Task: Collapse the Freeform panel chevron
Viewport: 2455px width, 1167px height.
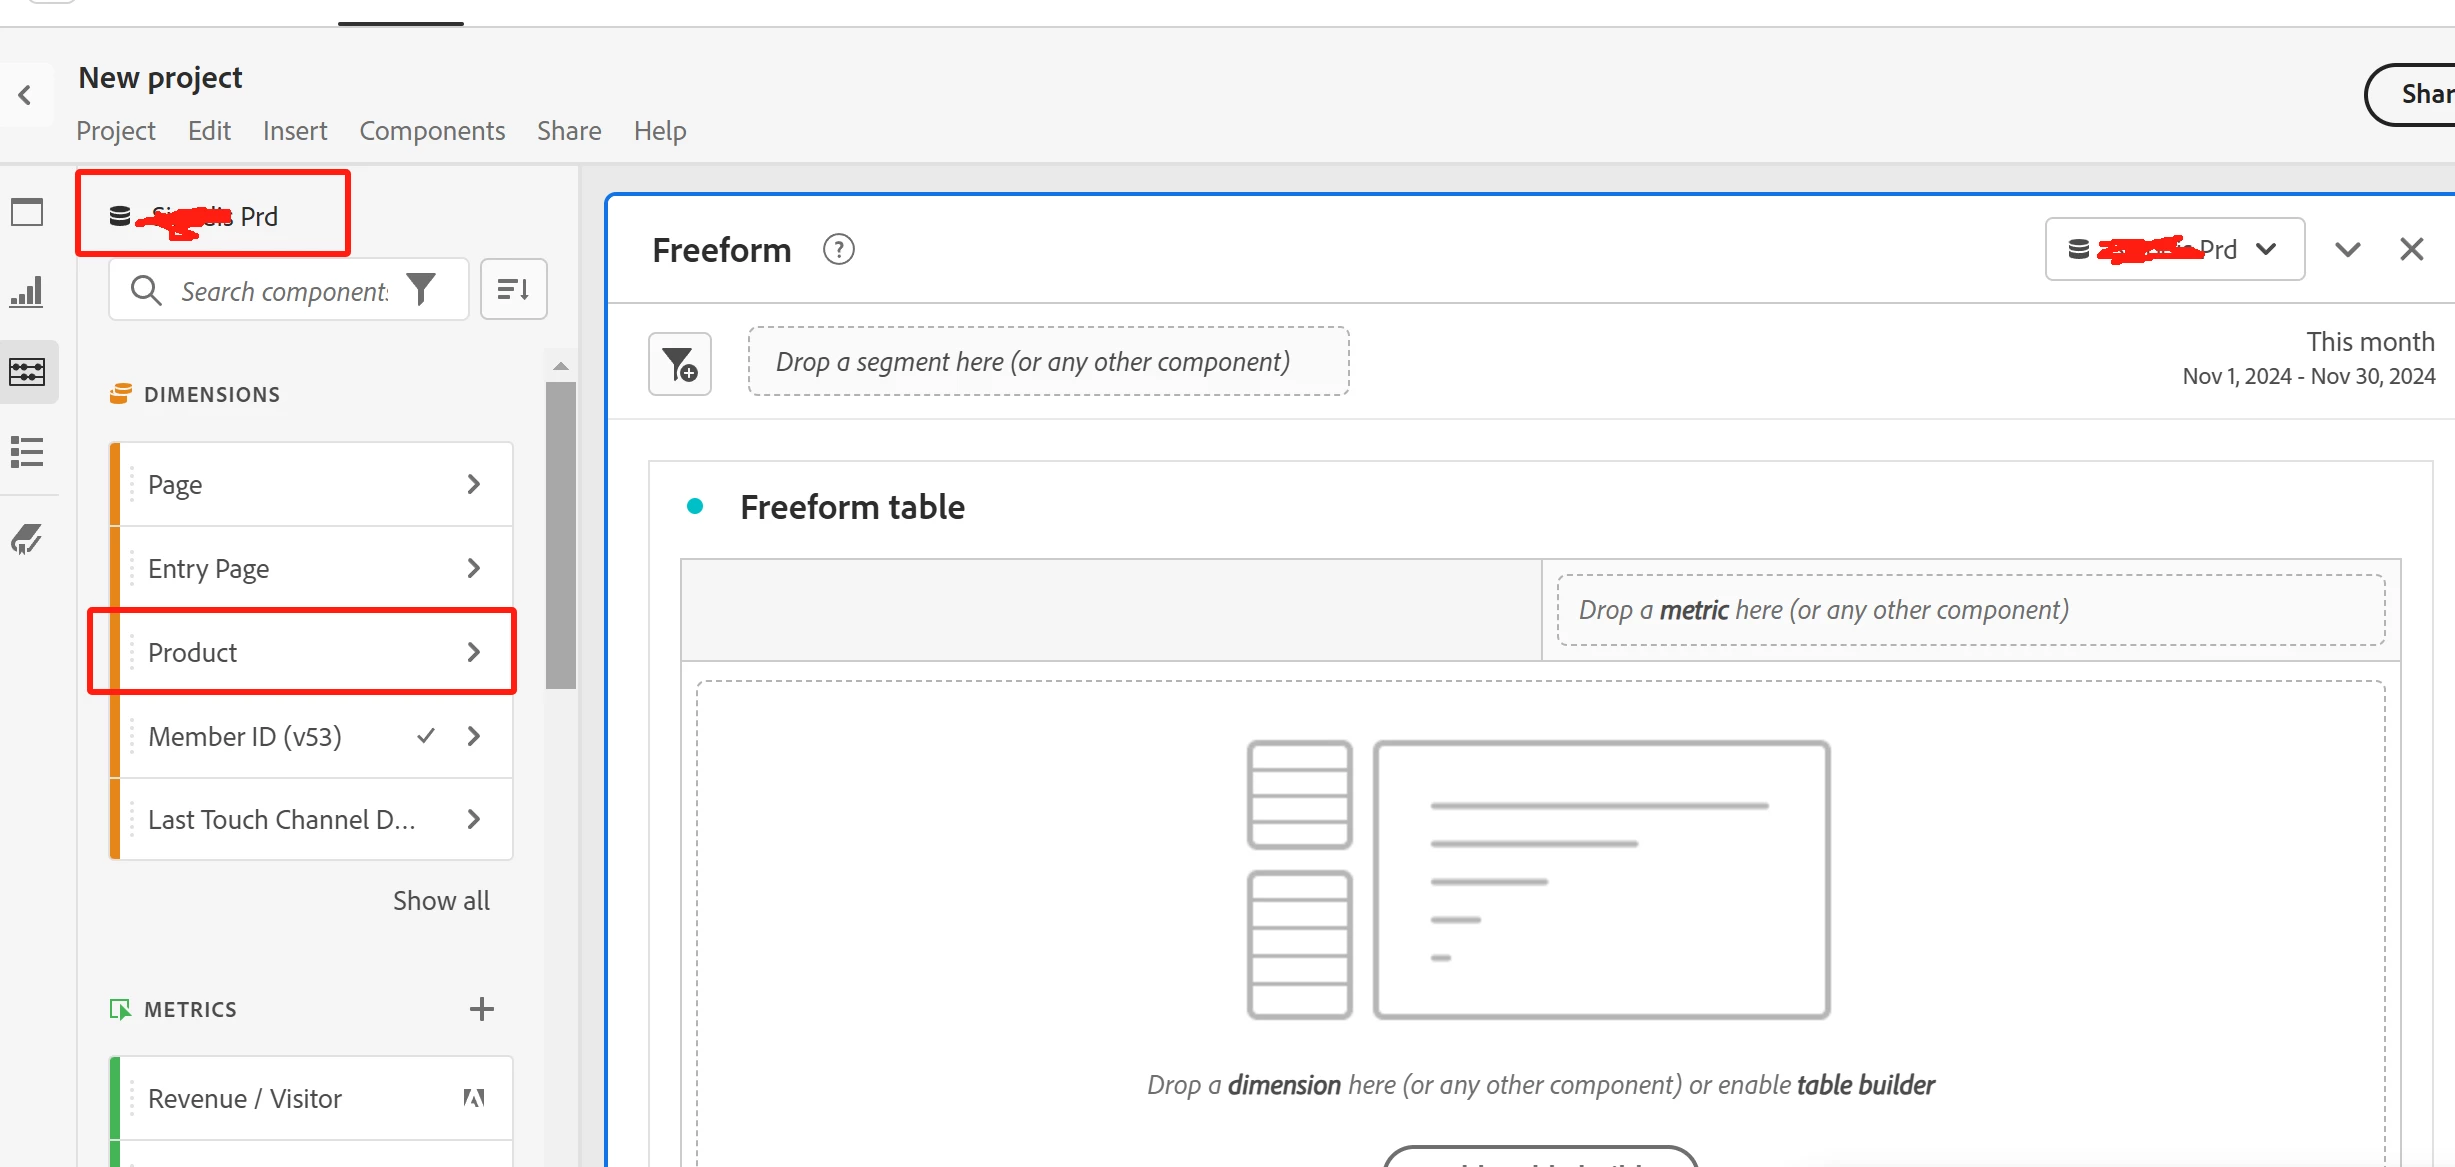Action: [x=2347, y=250]
